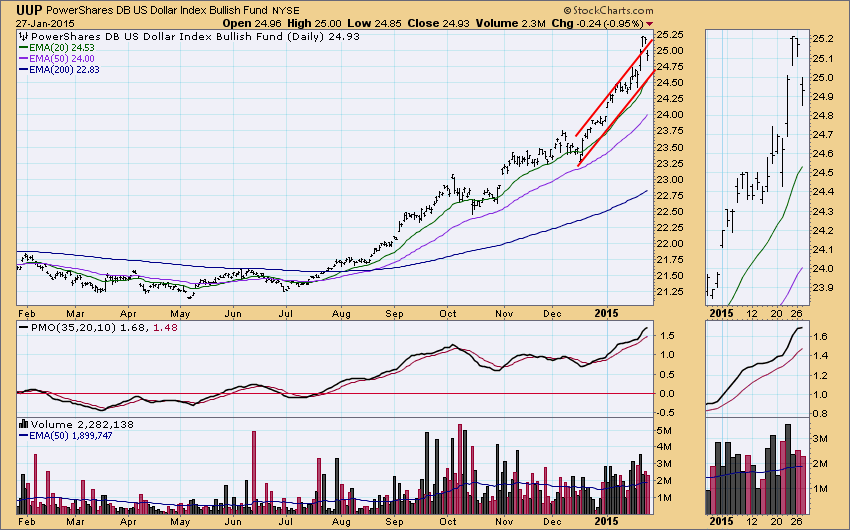
Task: Select the Open 24.96 value
Action: point(252,23)
